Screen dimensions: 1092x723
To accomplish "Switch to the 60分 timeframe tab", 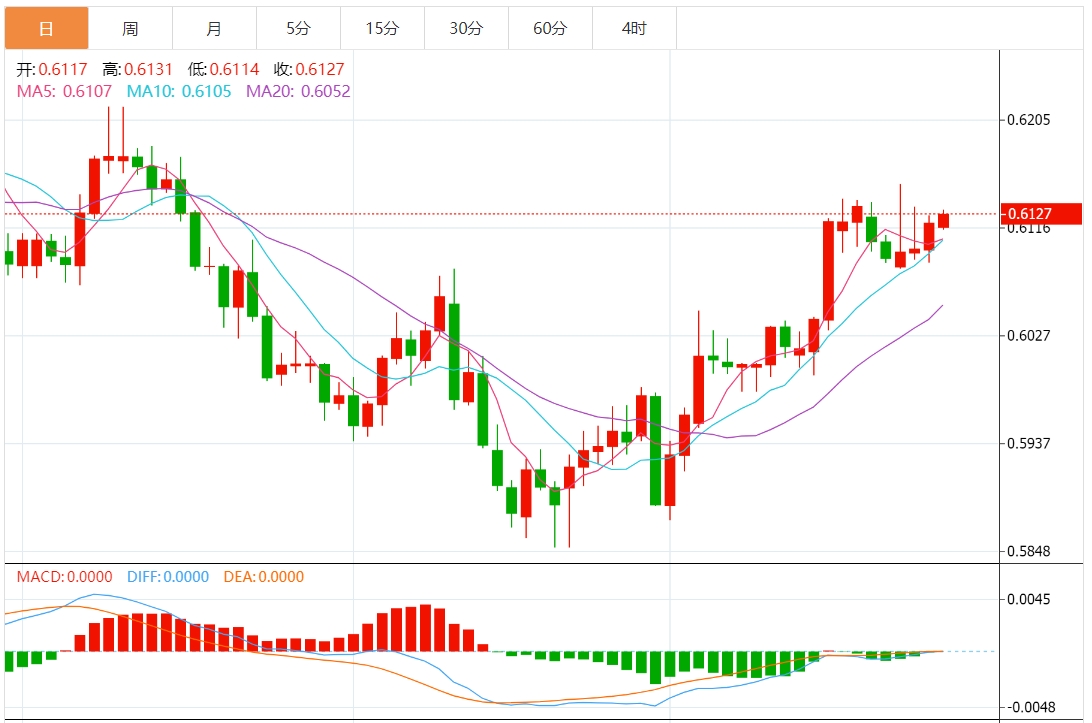I will (550, 28).
